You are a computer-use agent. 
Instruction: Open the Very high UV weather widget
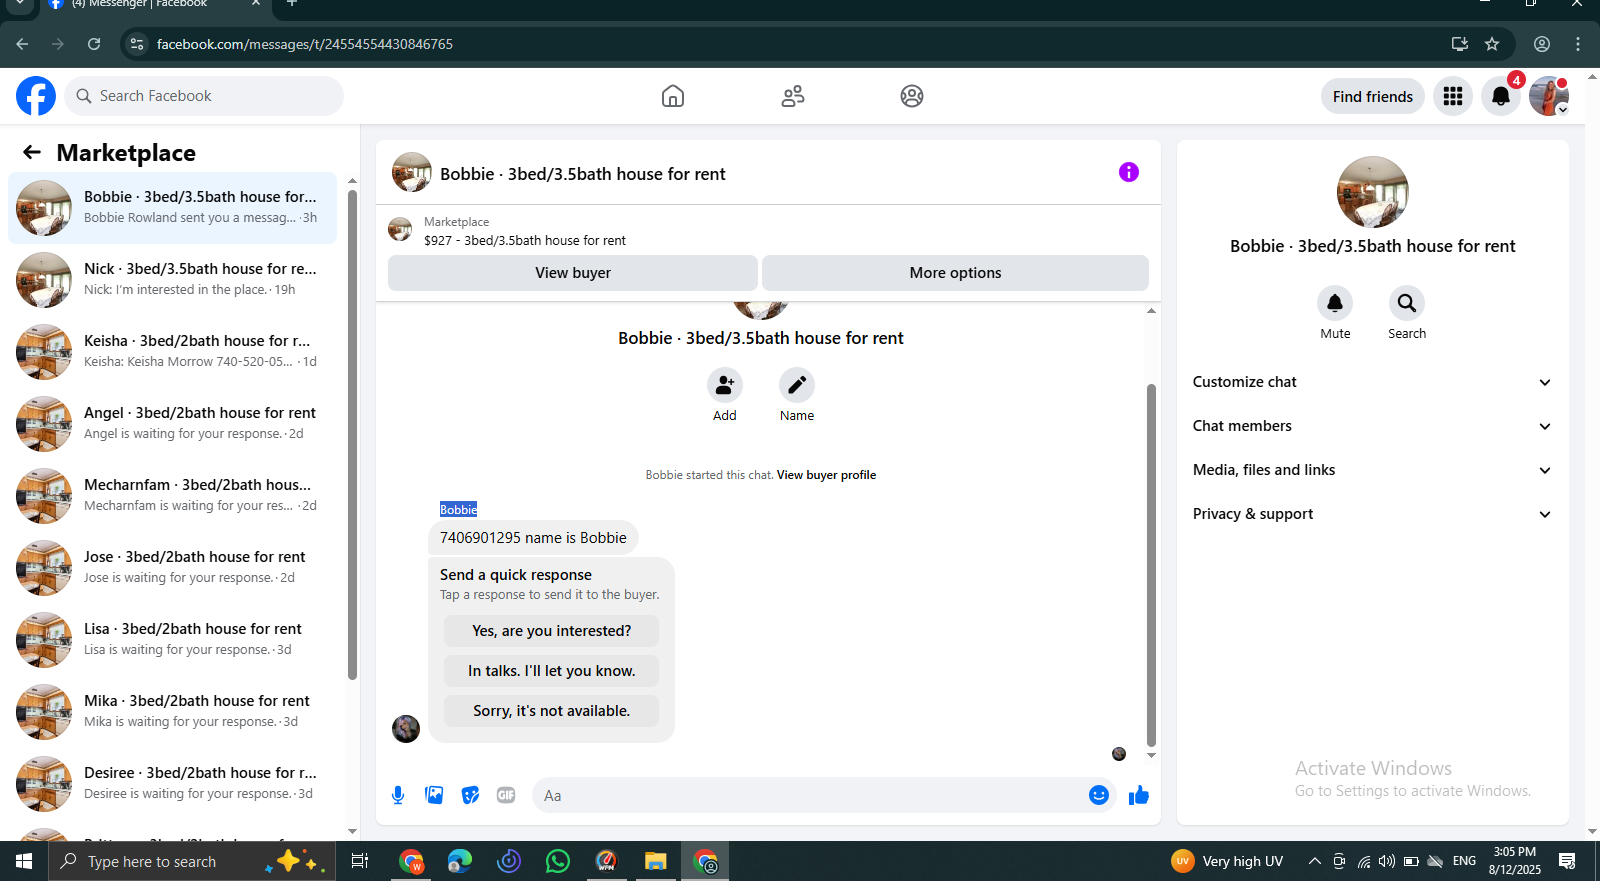tap(1227, 861)
